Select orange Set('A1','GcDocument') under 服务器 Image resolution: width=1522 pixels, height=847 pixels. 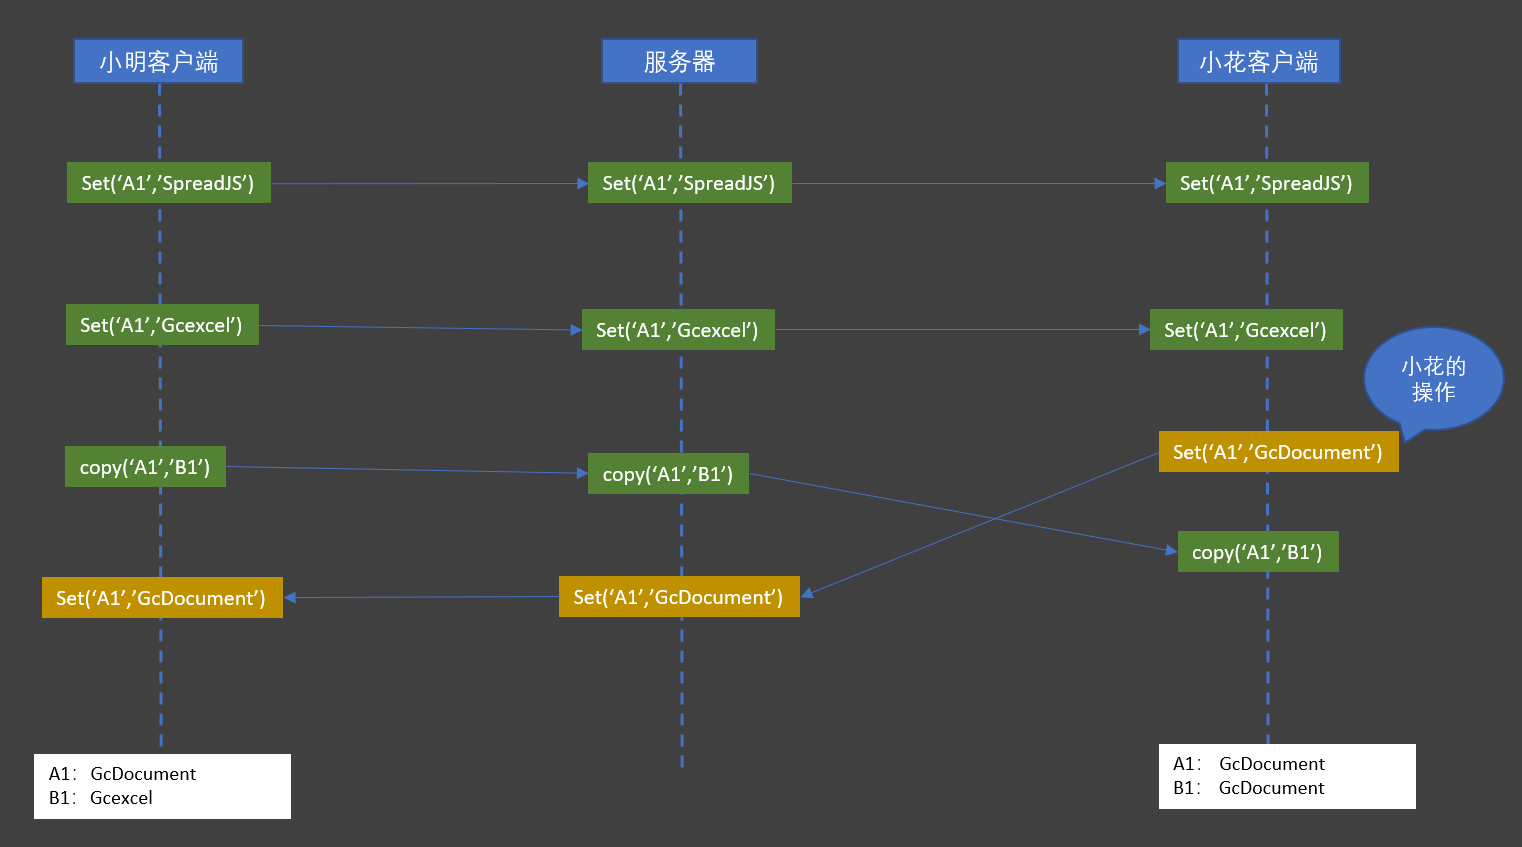[679, 597]
